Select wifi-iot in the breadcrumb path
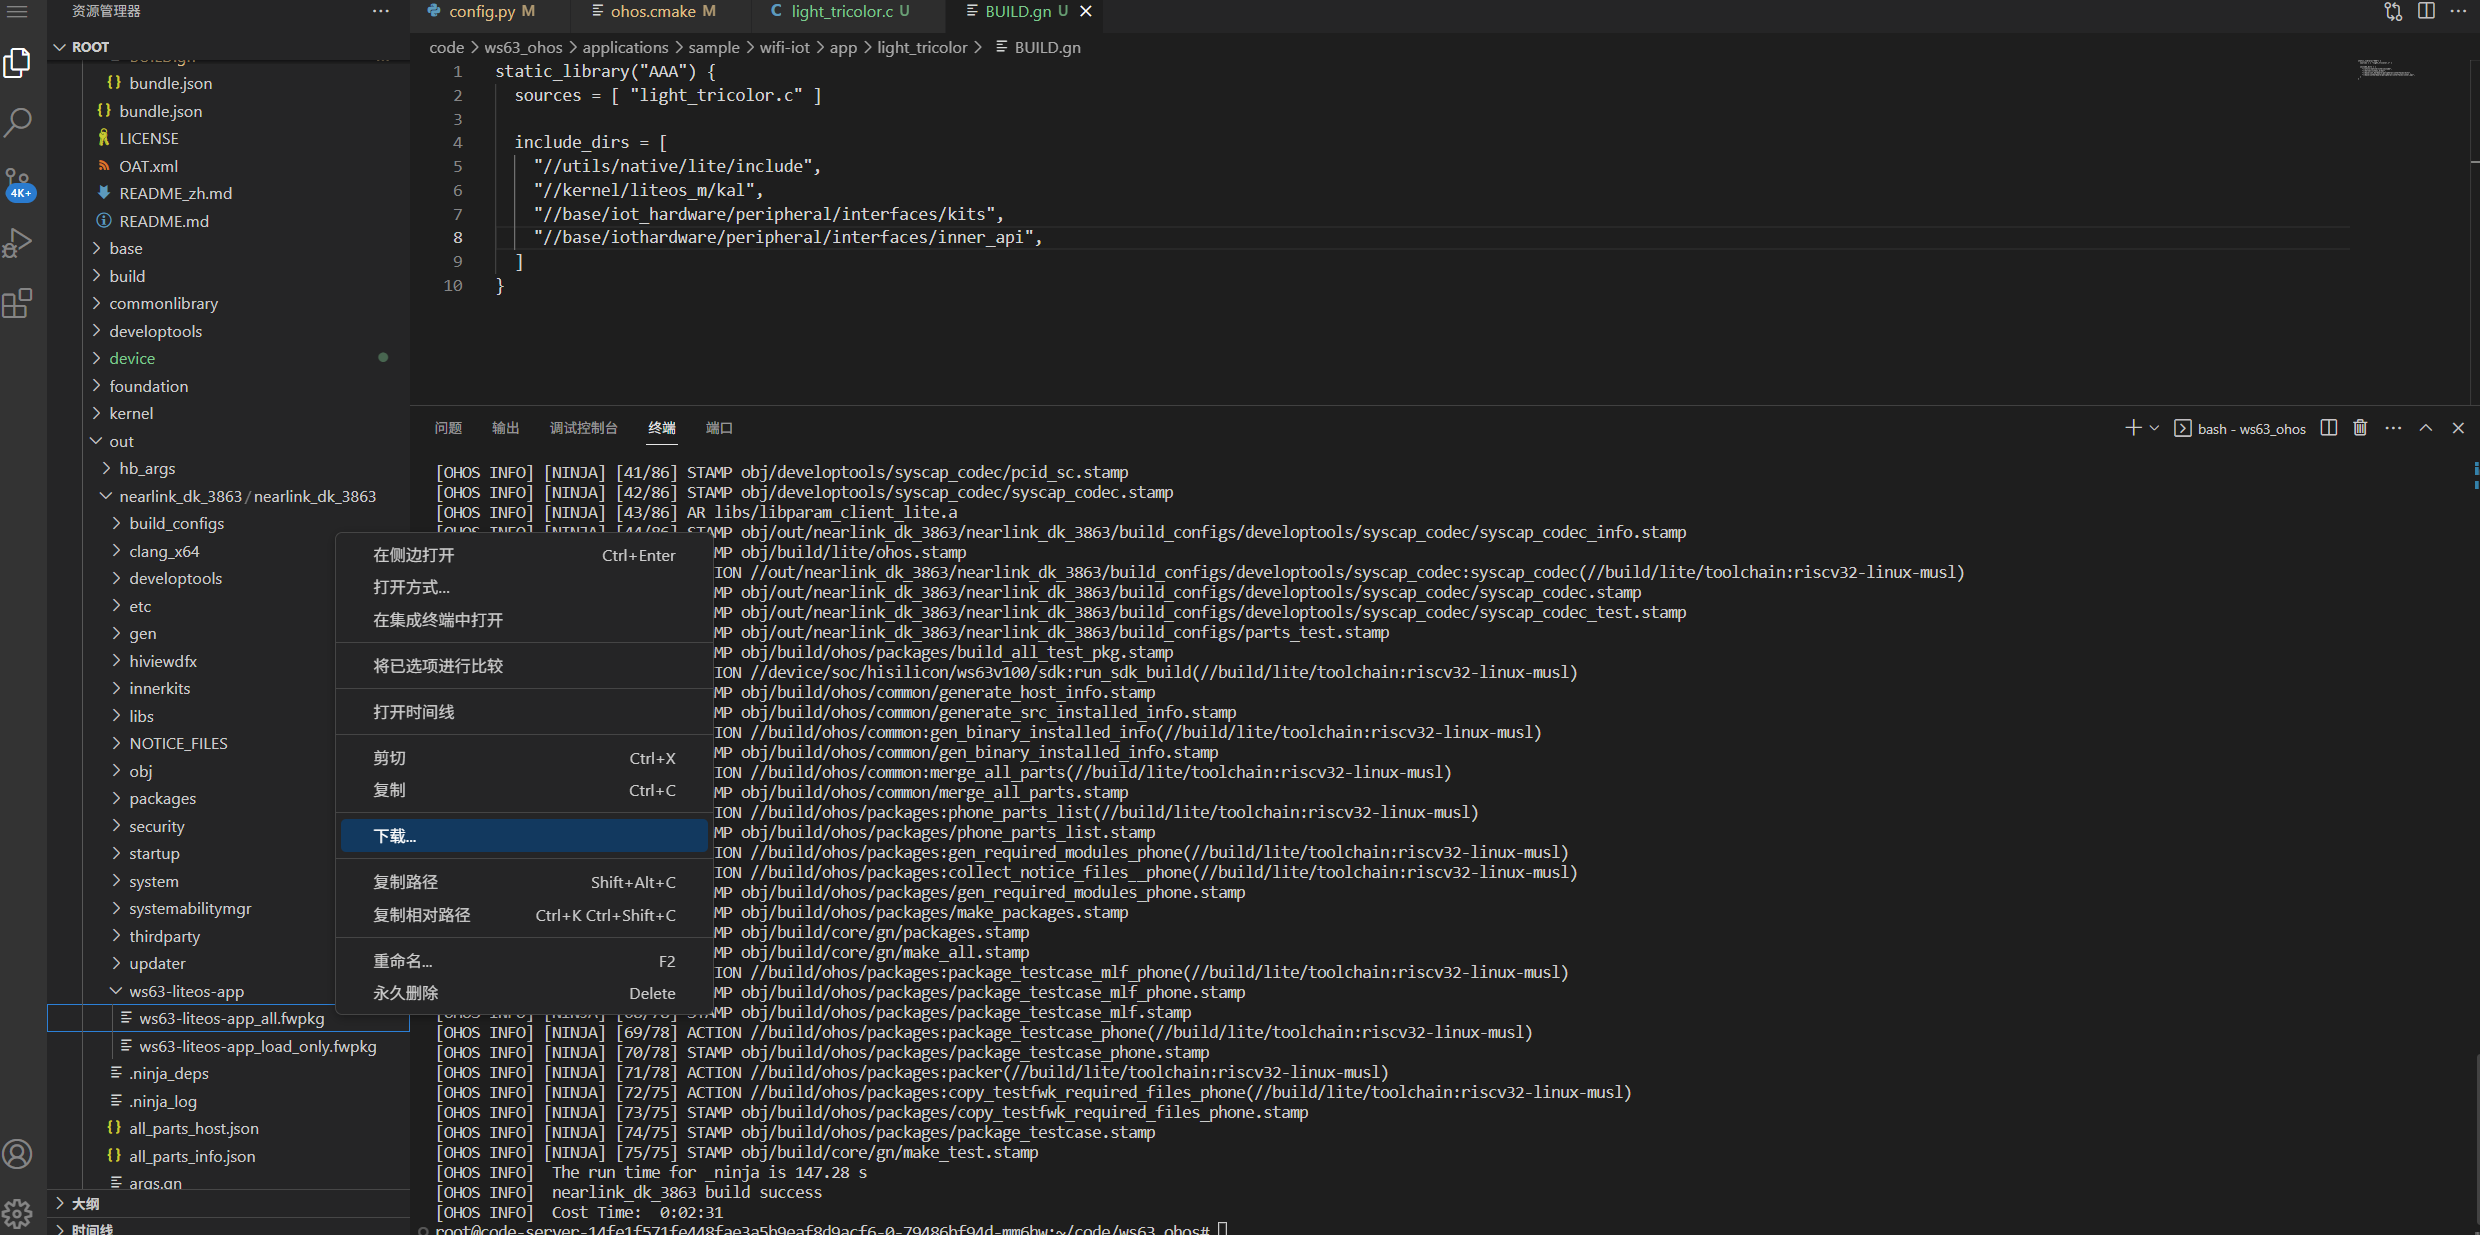 pos(785,47)
